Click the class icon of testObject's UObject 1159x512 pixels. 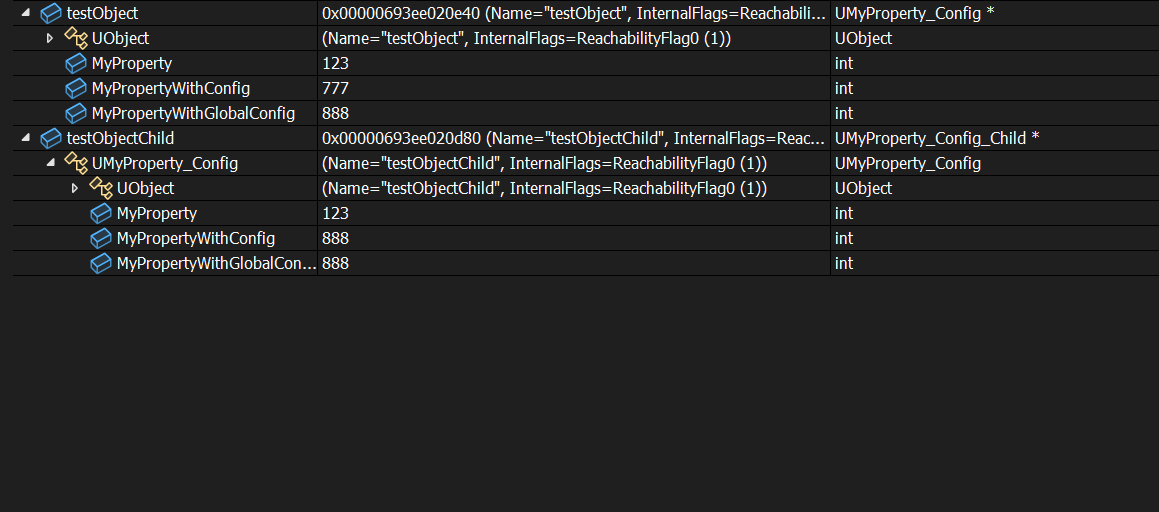[76, 38]
